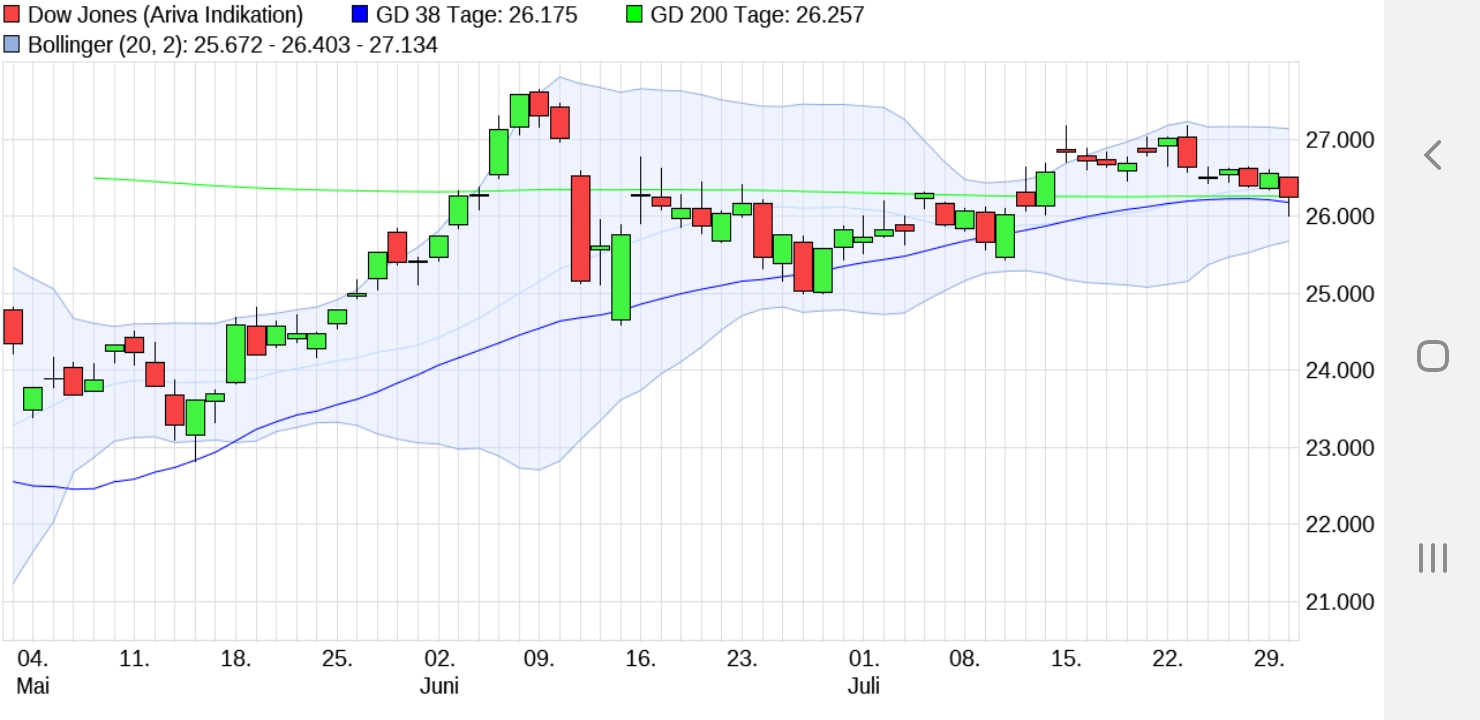Click the red Dow Jones legend swatch
Screen dimensions: 1480x720
pos(12,15)
